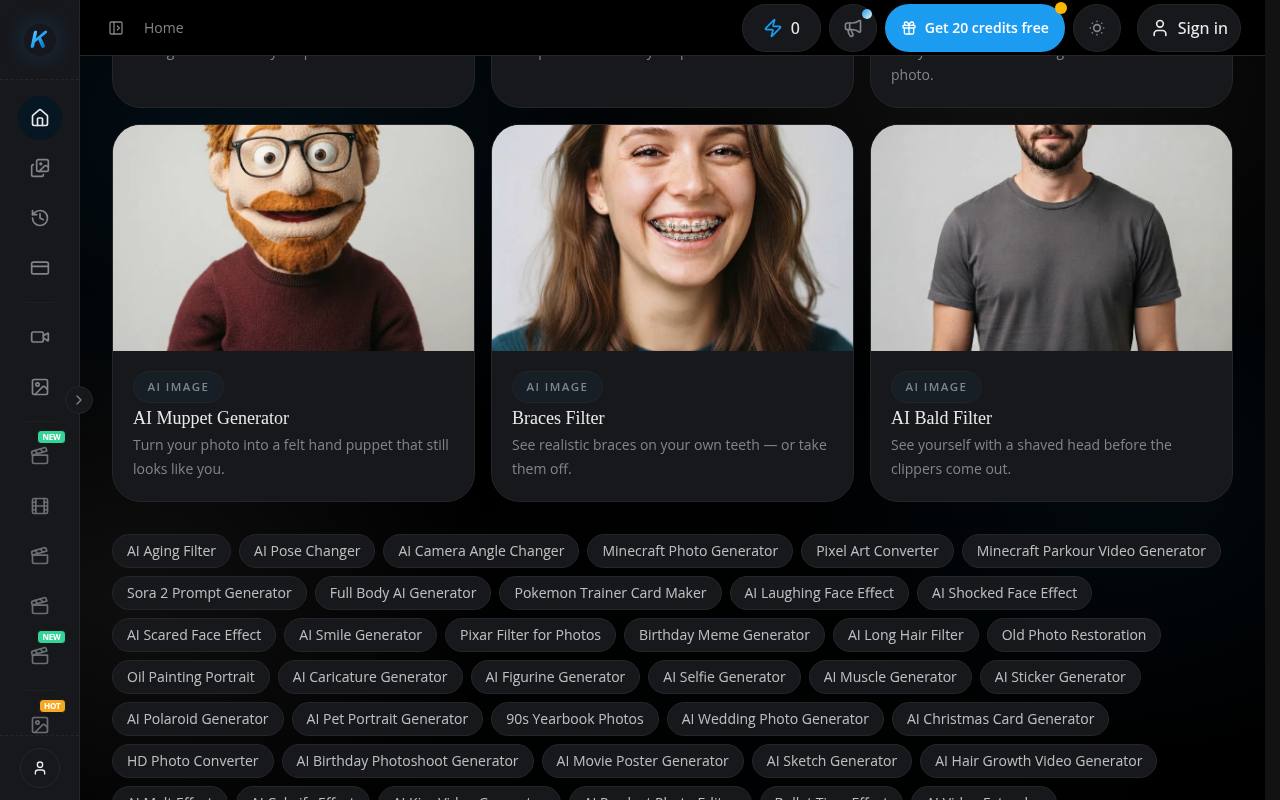Open the HOT badged image tool icon
The height and width of the screenshot is (800, 1280).
[x=40, y=724]
